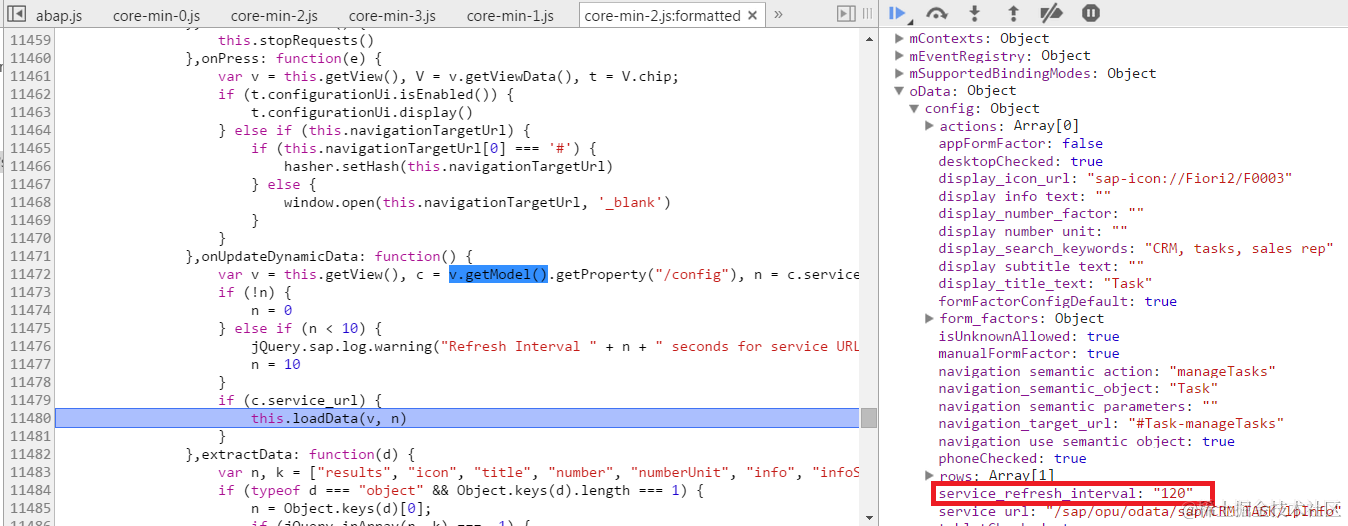Expand the mContexts object
The image size is (1348, 526).
[x=899, y=38]
